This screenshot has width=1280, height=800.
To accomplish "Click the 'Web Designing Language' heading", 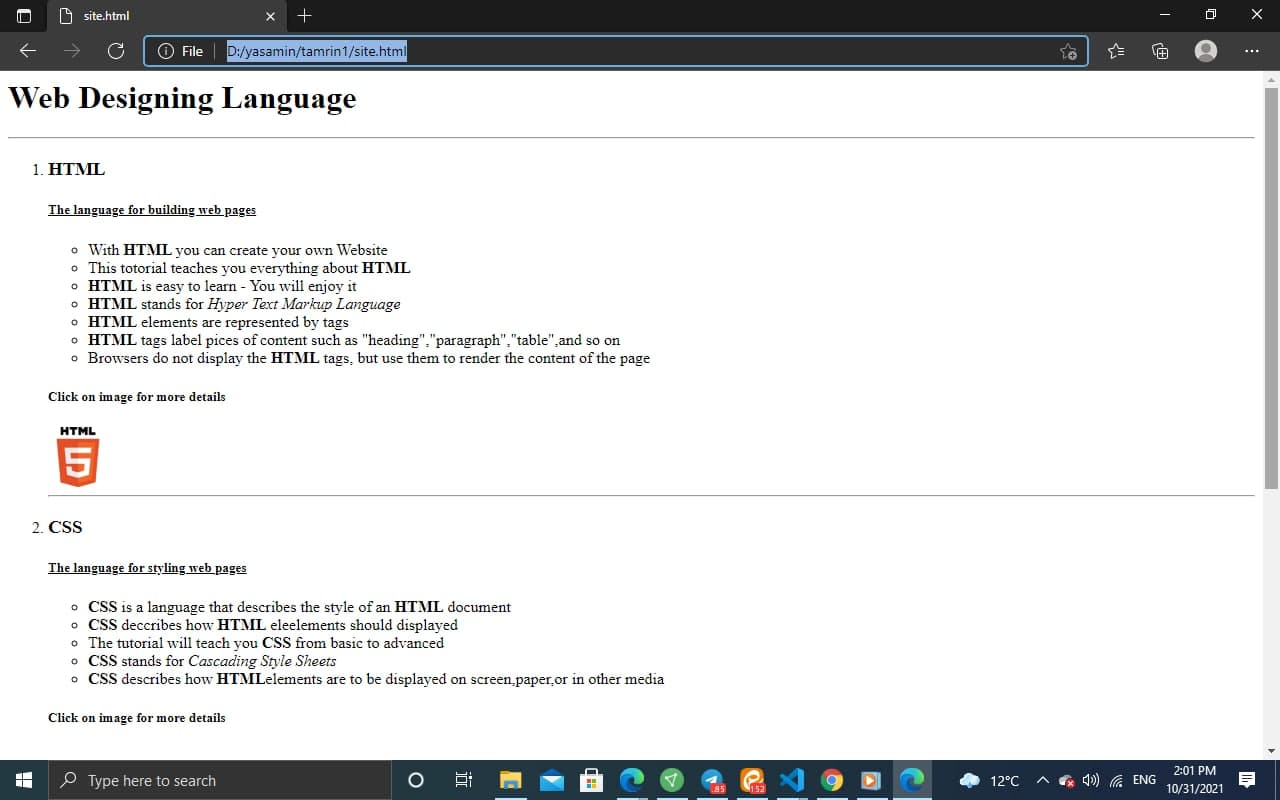I will 182,98.
